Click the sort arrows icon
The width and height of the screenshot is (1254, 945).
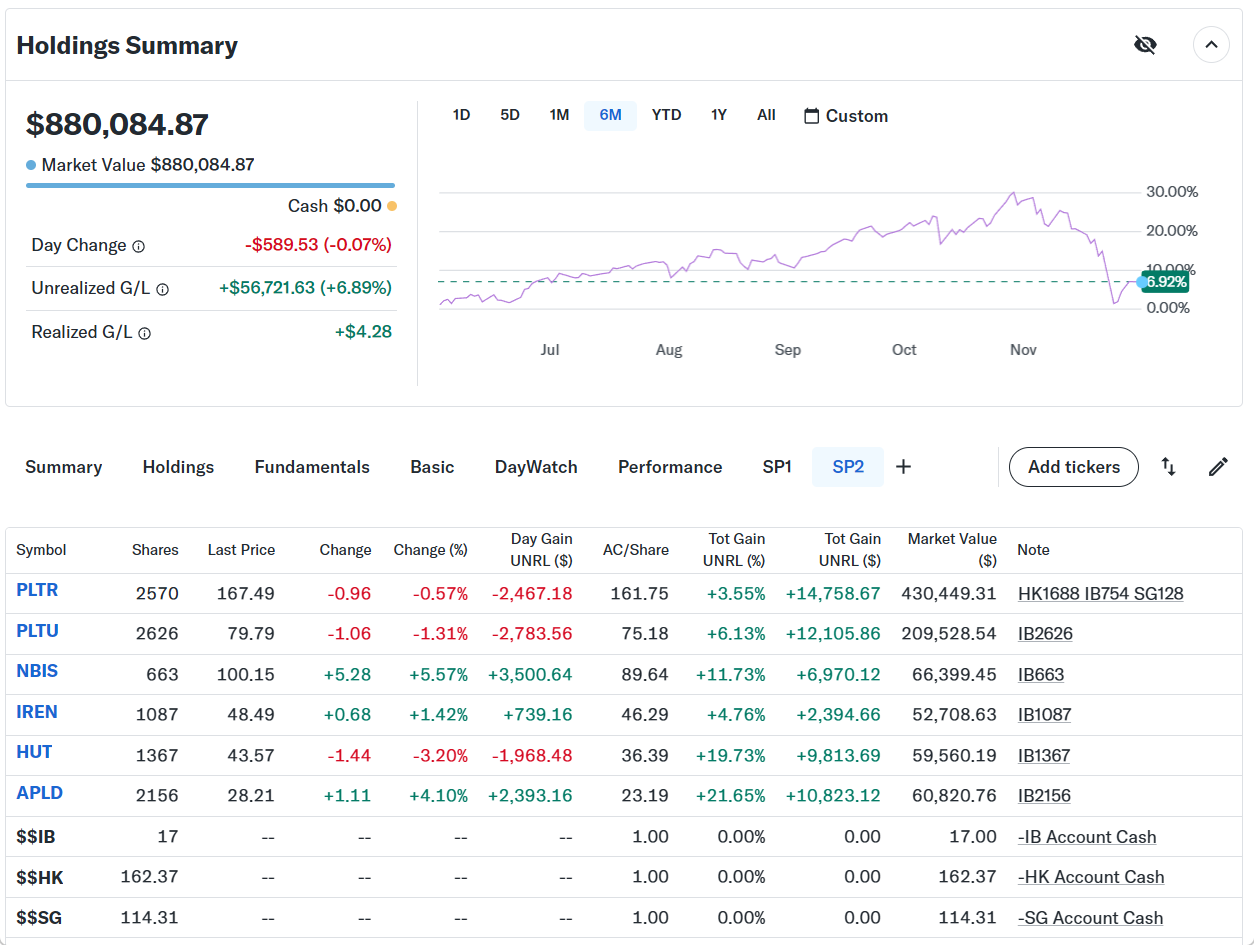pyautogui.click(x=1168, y=467)
